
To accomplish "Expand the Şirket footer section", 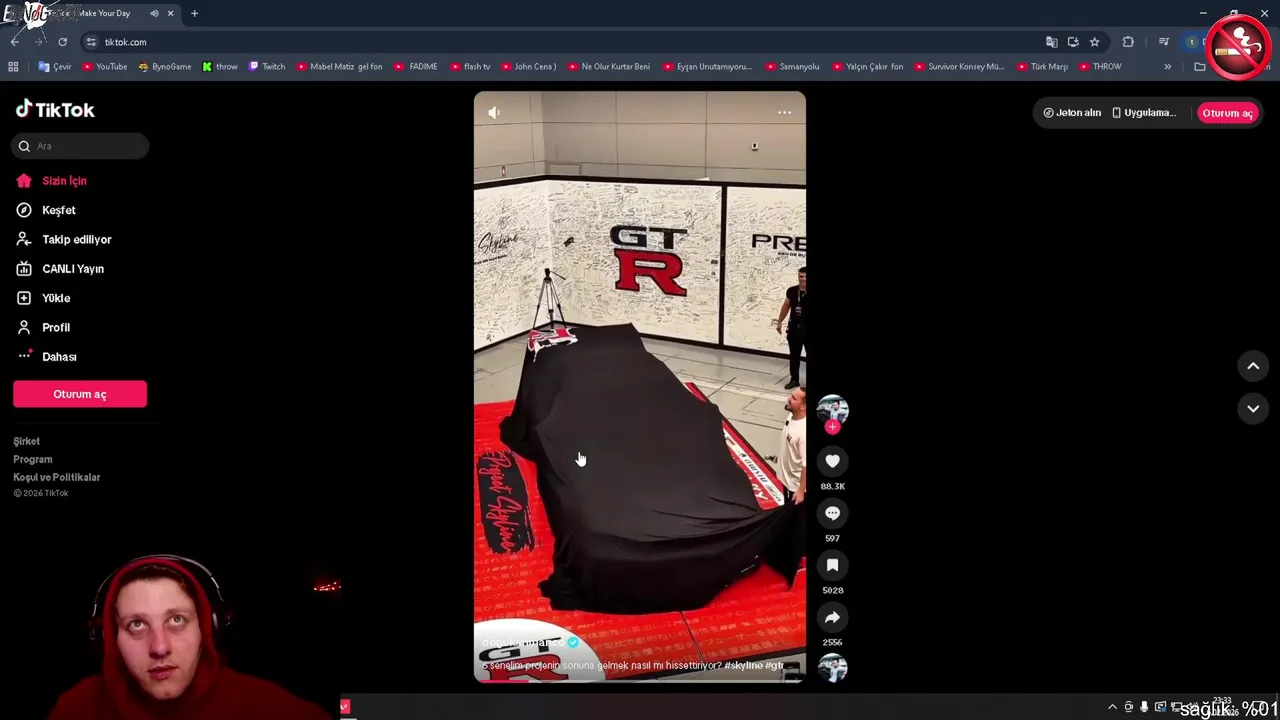I will point(26,441).
